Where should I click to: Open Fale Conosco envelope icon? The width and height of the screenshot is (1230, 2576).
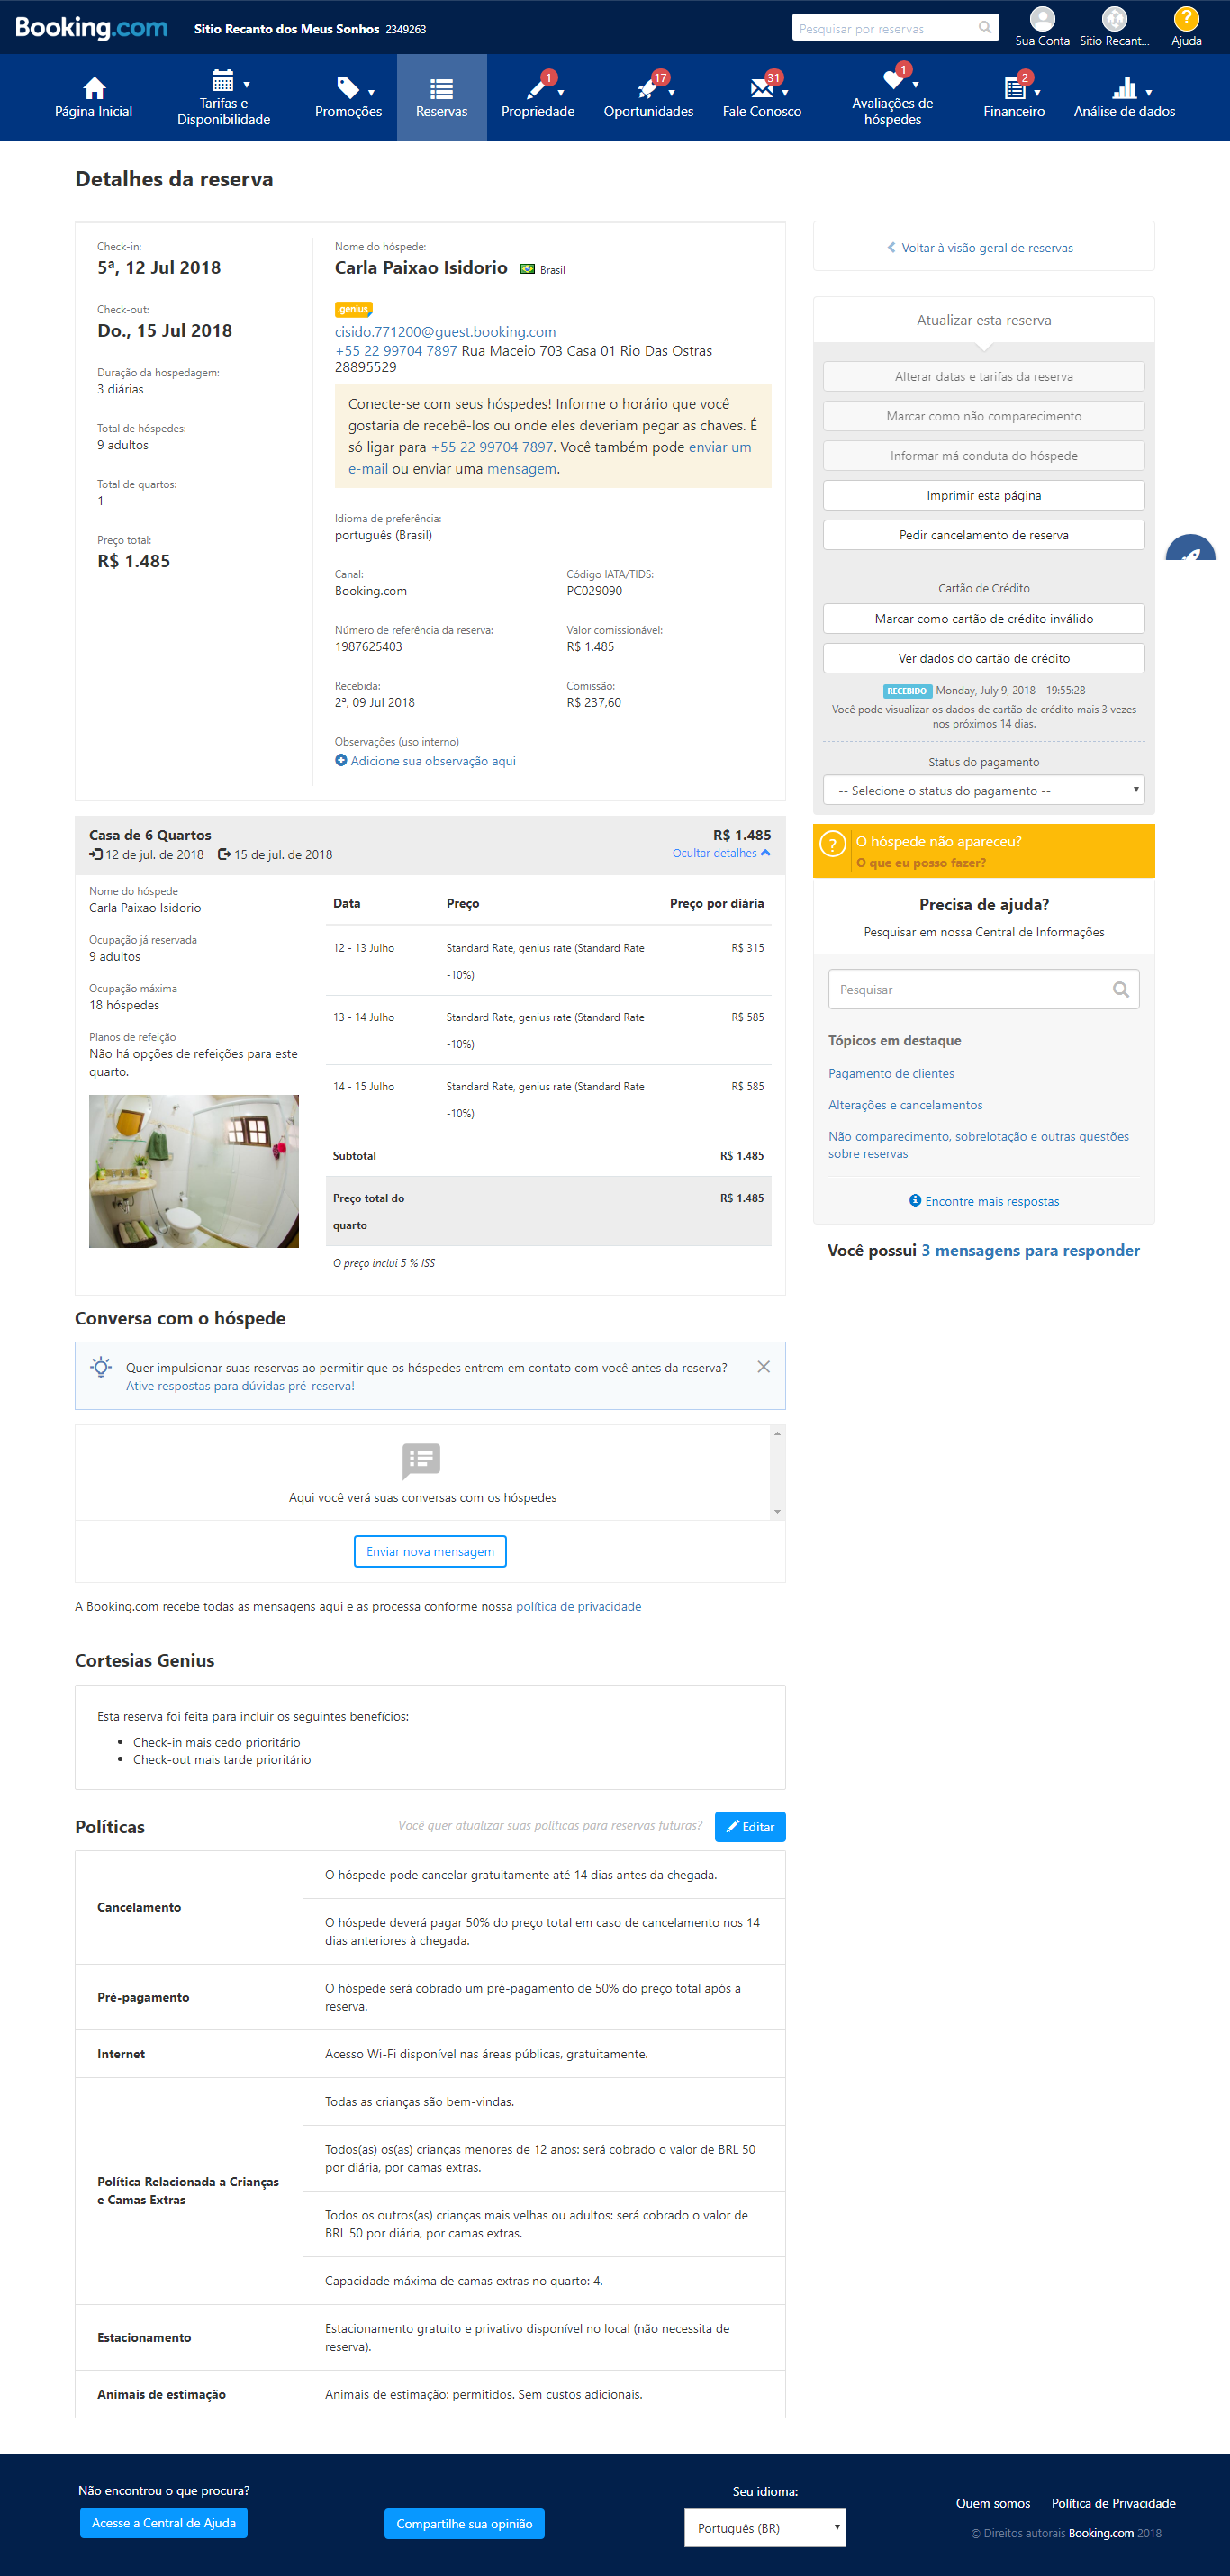(761, 88)
